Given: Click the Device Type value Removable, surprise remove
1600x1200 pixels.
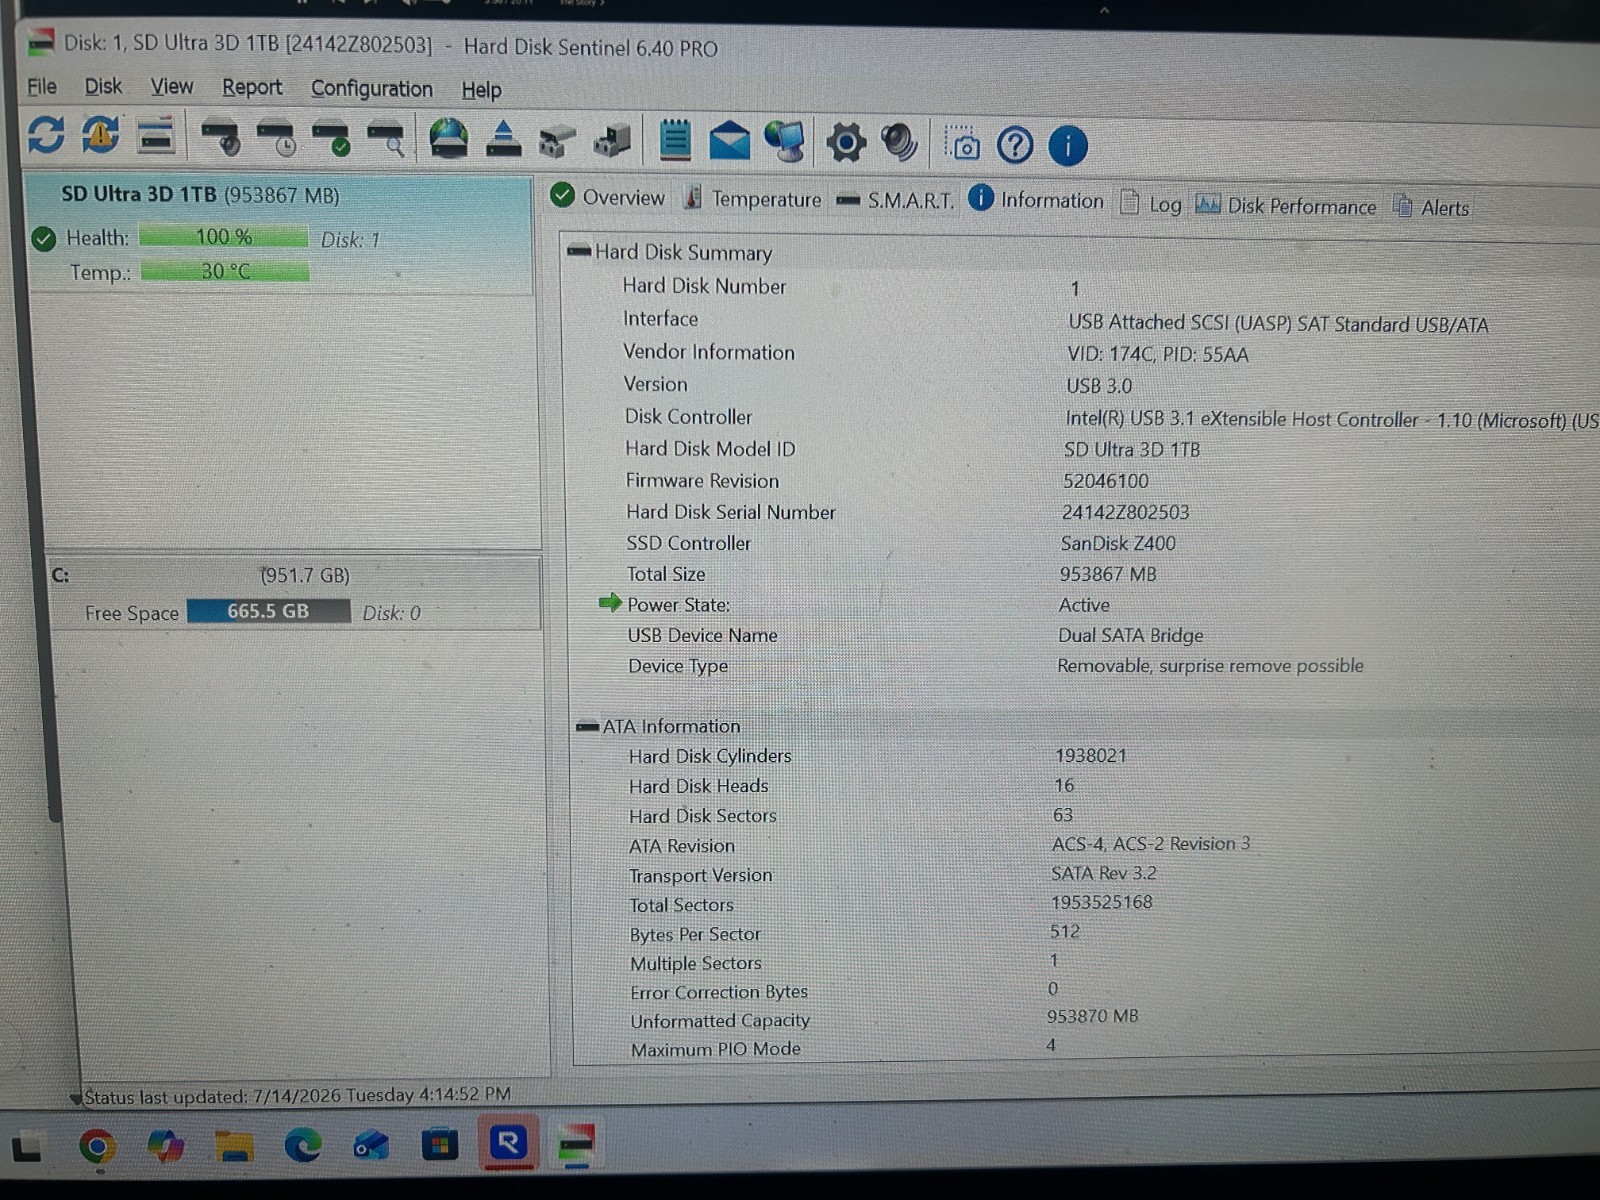Looking at the screenshot, I should tap(1211, 666).
